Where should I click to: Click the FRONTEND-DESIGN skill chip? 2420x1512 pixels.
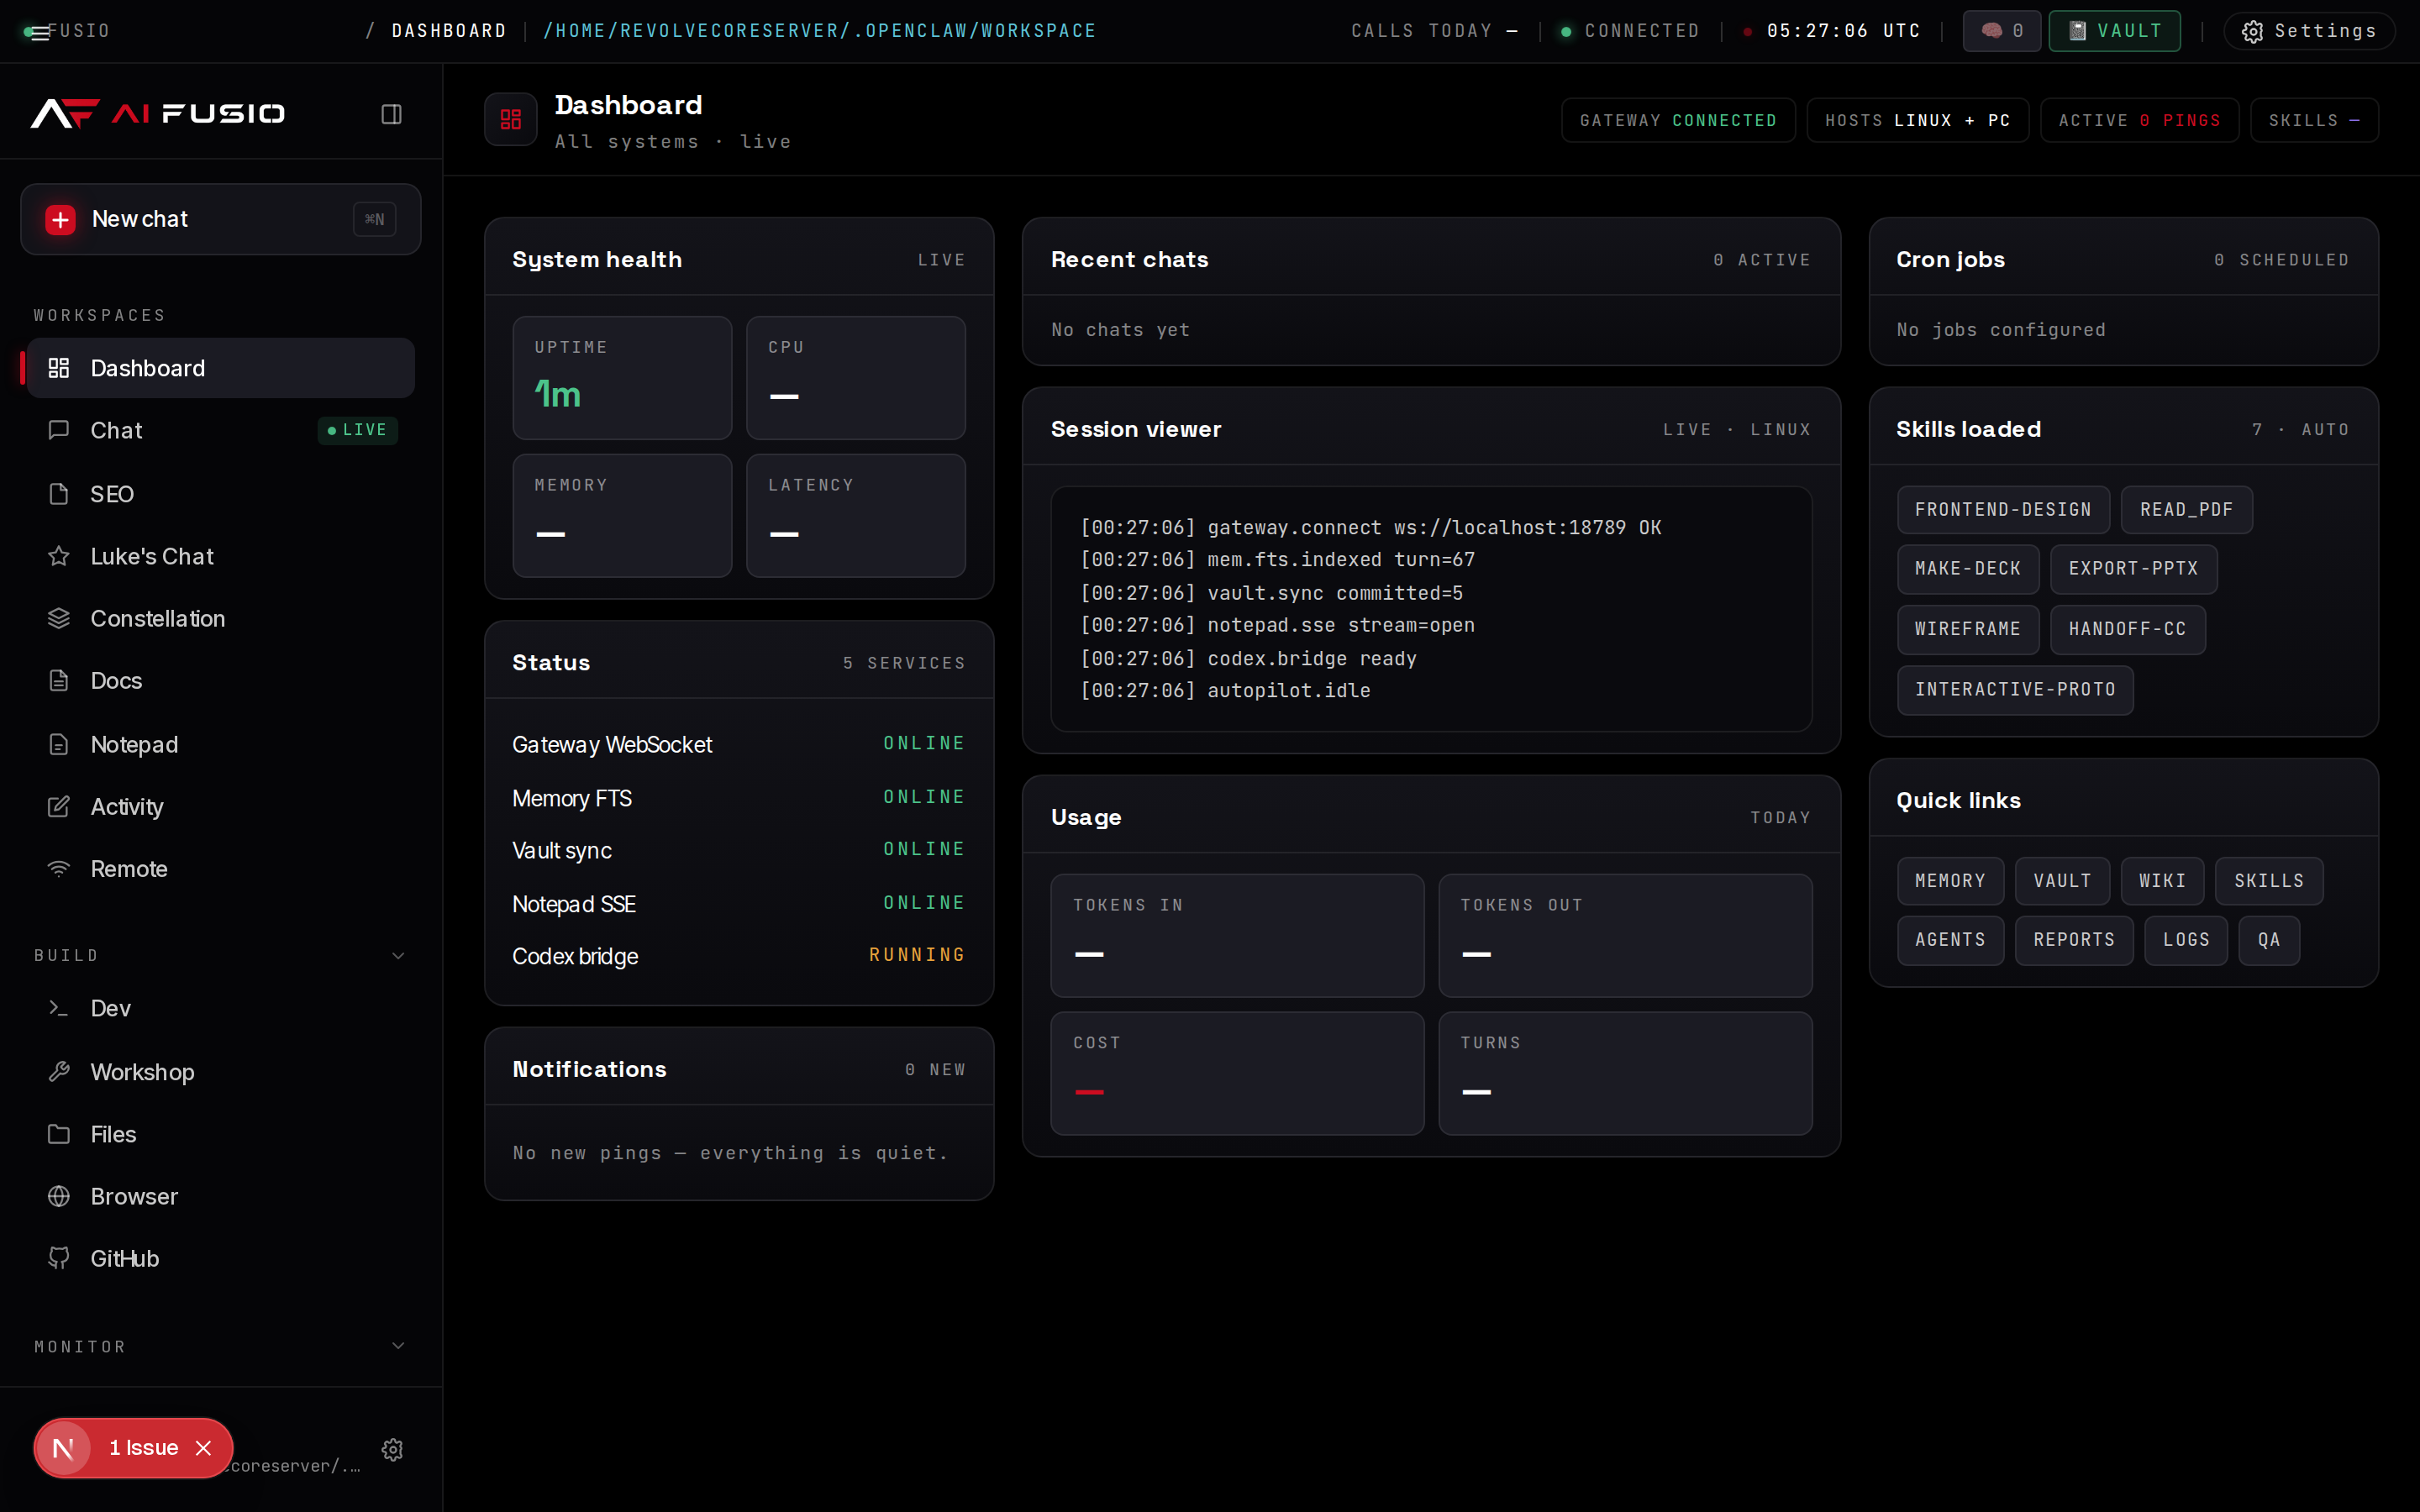(x=2003, y=510)
